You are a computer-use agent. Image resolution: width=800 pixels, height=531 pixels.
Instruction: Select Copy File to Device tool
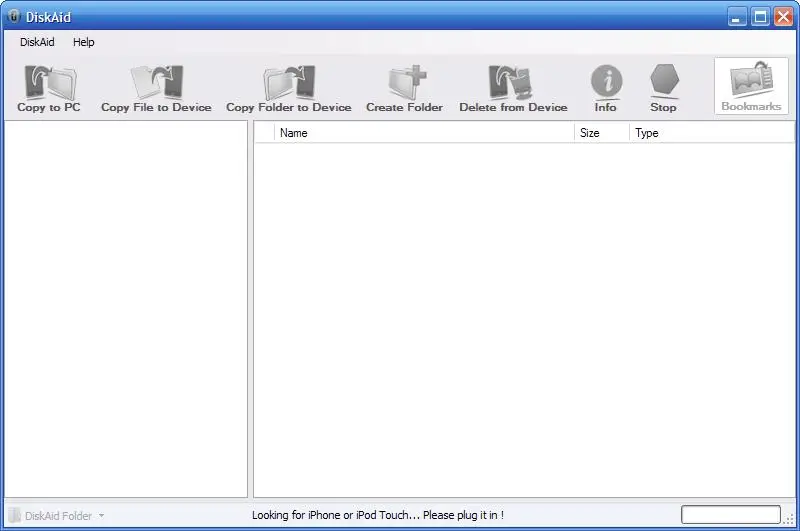(157, 82)
